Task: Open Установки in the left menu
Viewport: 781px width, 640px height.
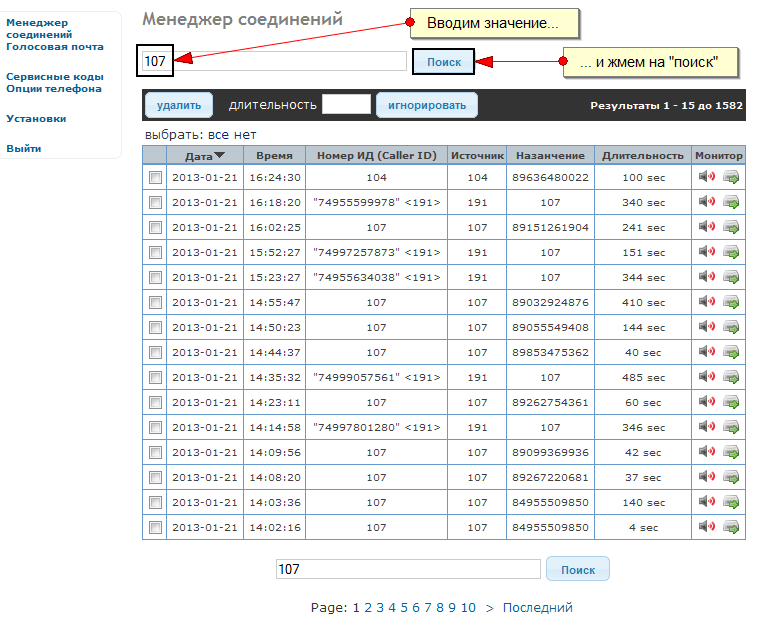Action: click(36, 118)
